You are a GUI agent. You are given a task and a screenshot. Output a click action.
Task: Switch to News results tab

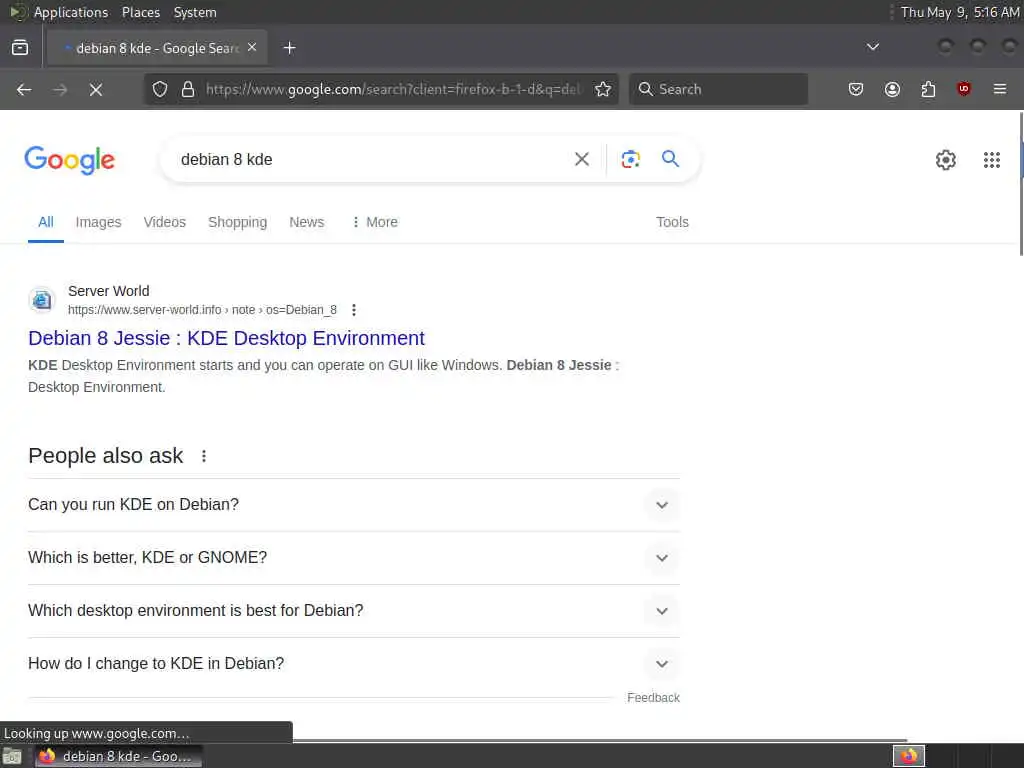pyautogui.click(x=307, y=222)
